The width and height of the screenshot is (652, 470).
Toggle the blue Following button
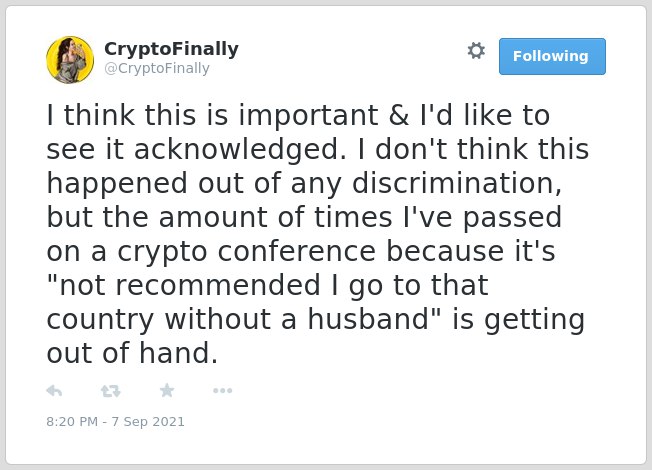tap(552, 57)
